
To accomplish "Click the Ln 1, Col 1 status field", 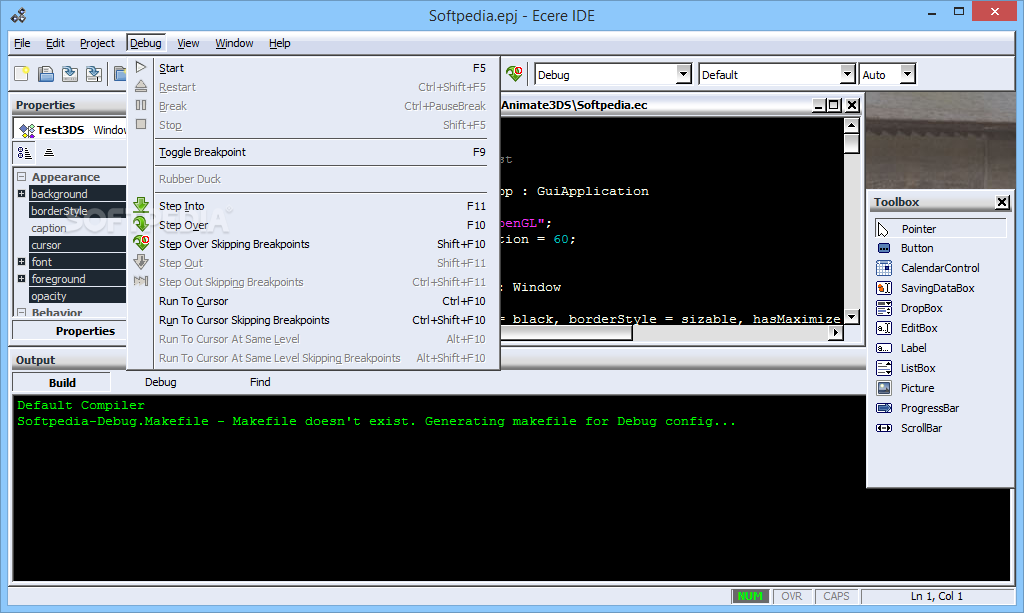I will pos(936,596).
